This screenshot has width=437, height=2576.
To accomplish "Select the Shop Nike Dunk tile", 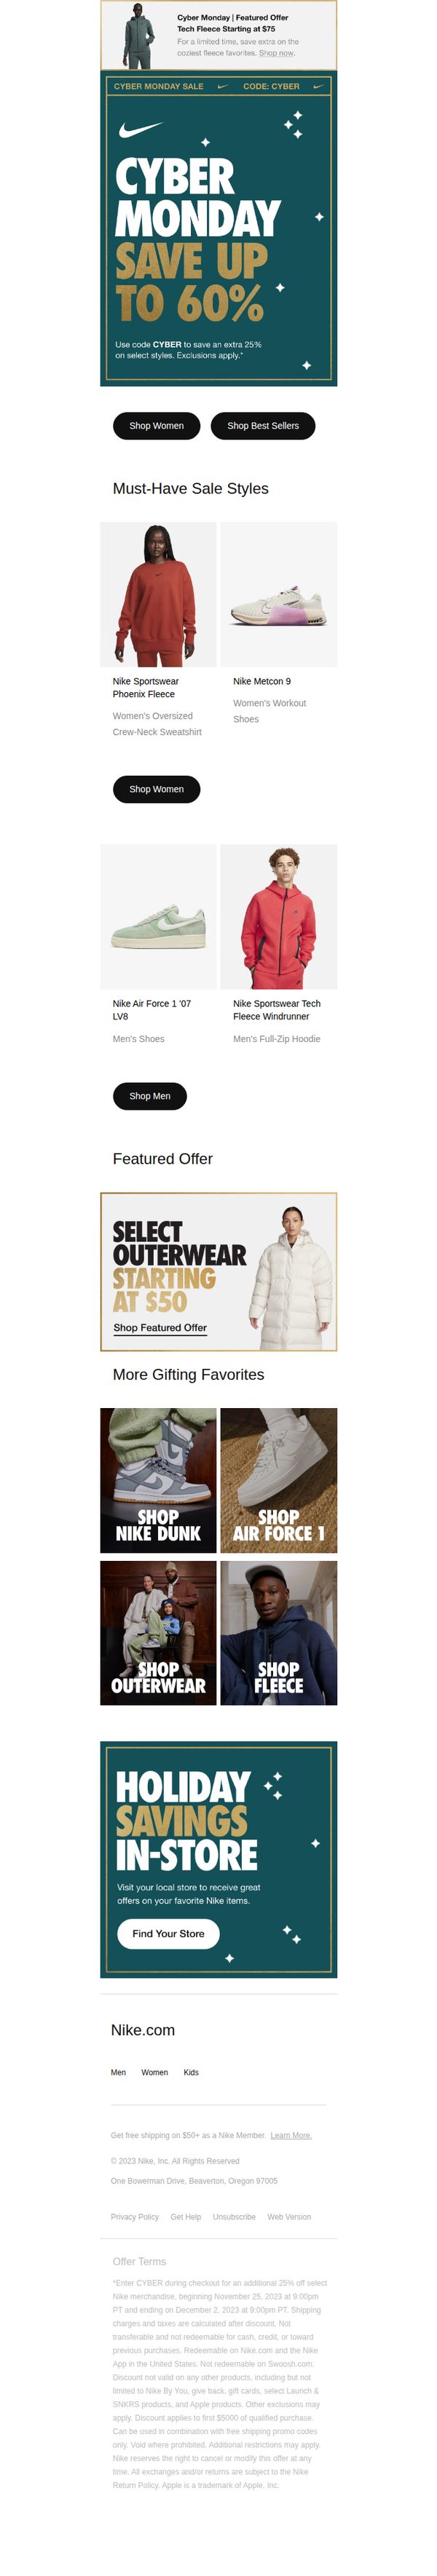I will point(158,1480).
